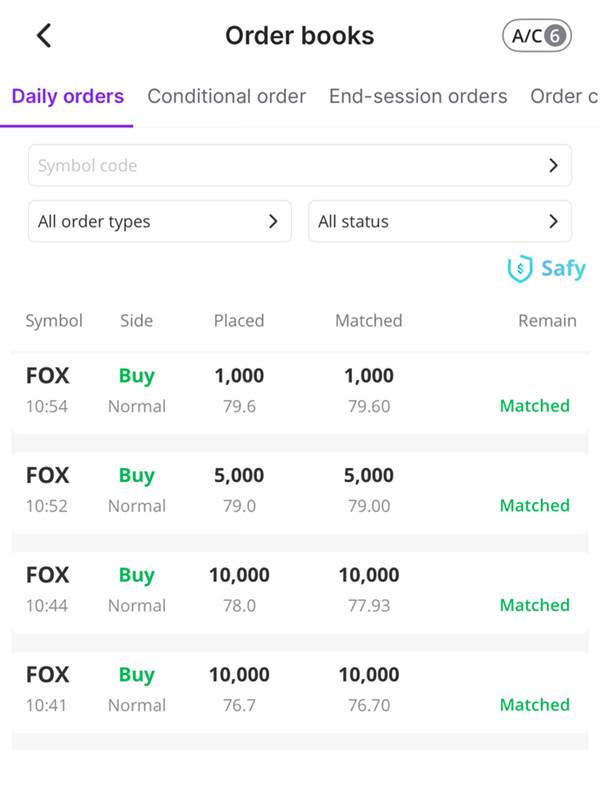The image size is (600, 800).
Task: Tap the Remain column header
Action: (x=547, y=321)
